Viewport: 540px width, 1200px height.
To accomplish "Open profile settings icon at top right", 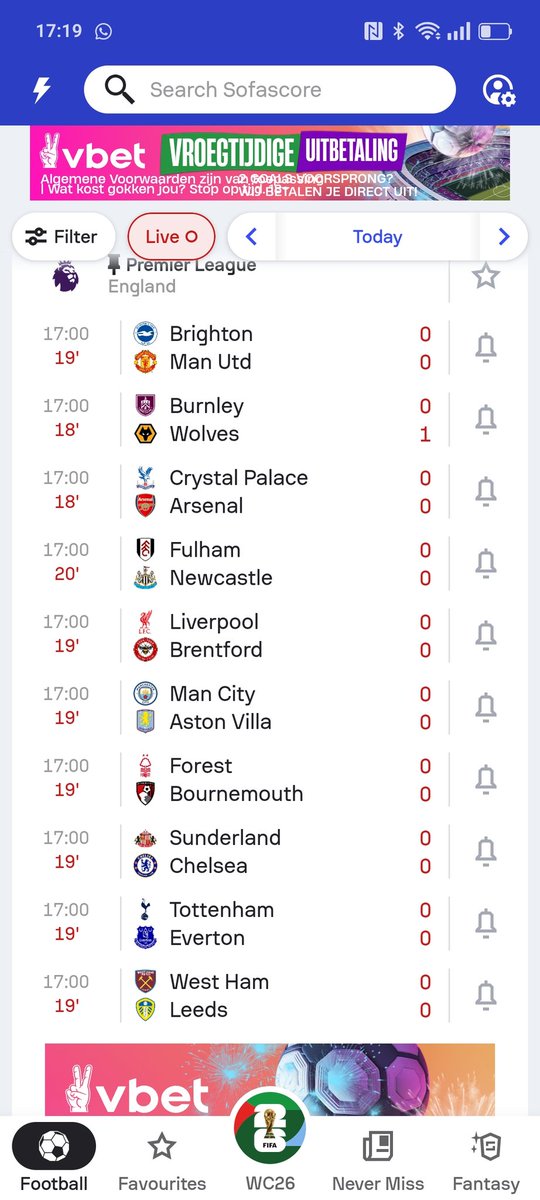I will (x=498, y=90).
